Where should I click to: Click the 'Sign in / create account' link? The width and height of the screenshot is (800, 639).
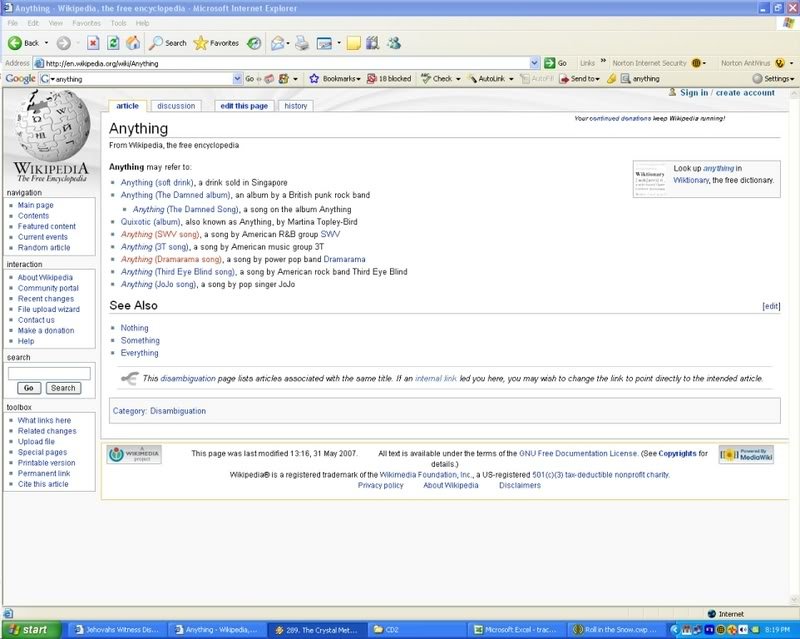pyautogui.click(x=727, y=93)
